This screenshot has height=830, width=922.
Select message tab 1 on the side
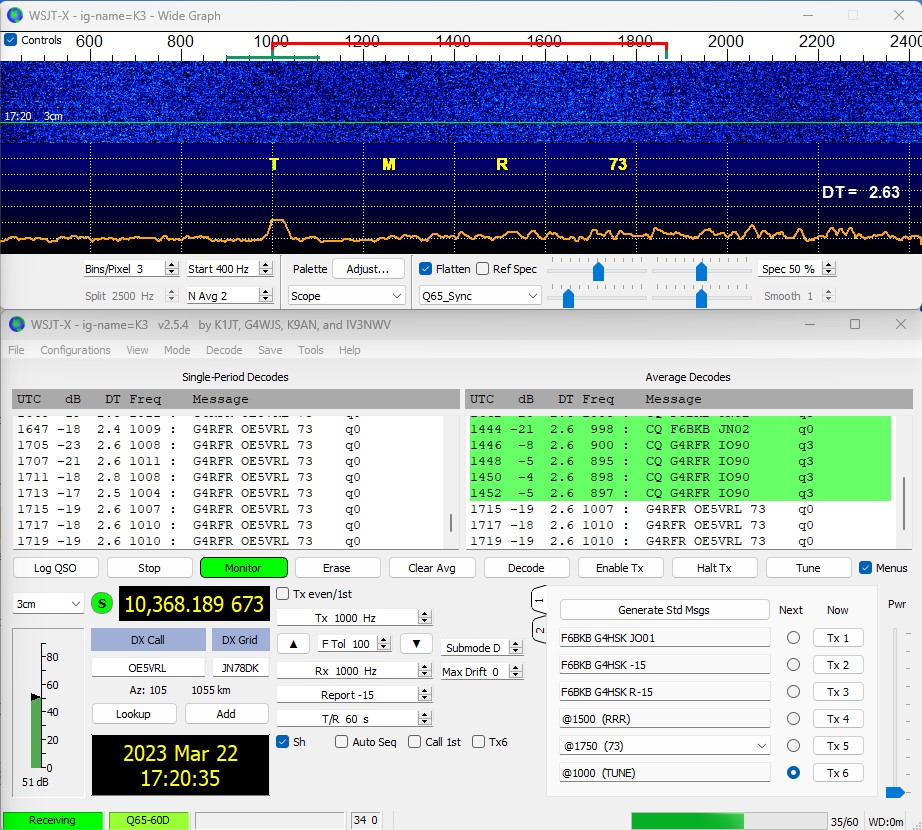pos(538,603)
